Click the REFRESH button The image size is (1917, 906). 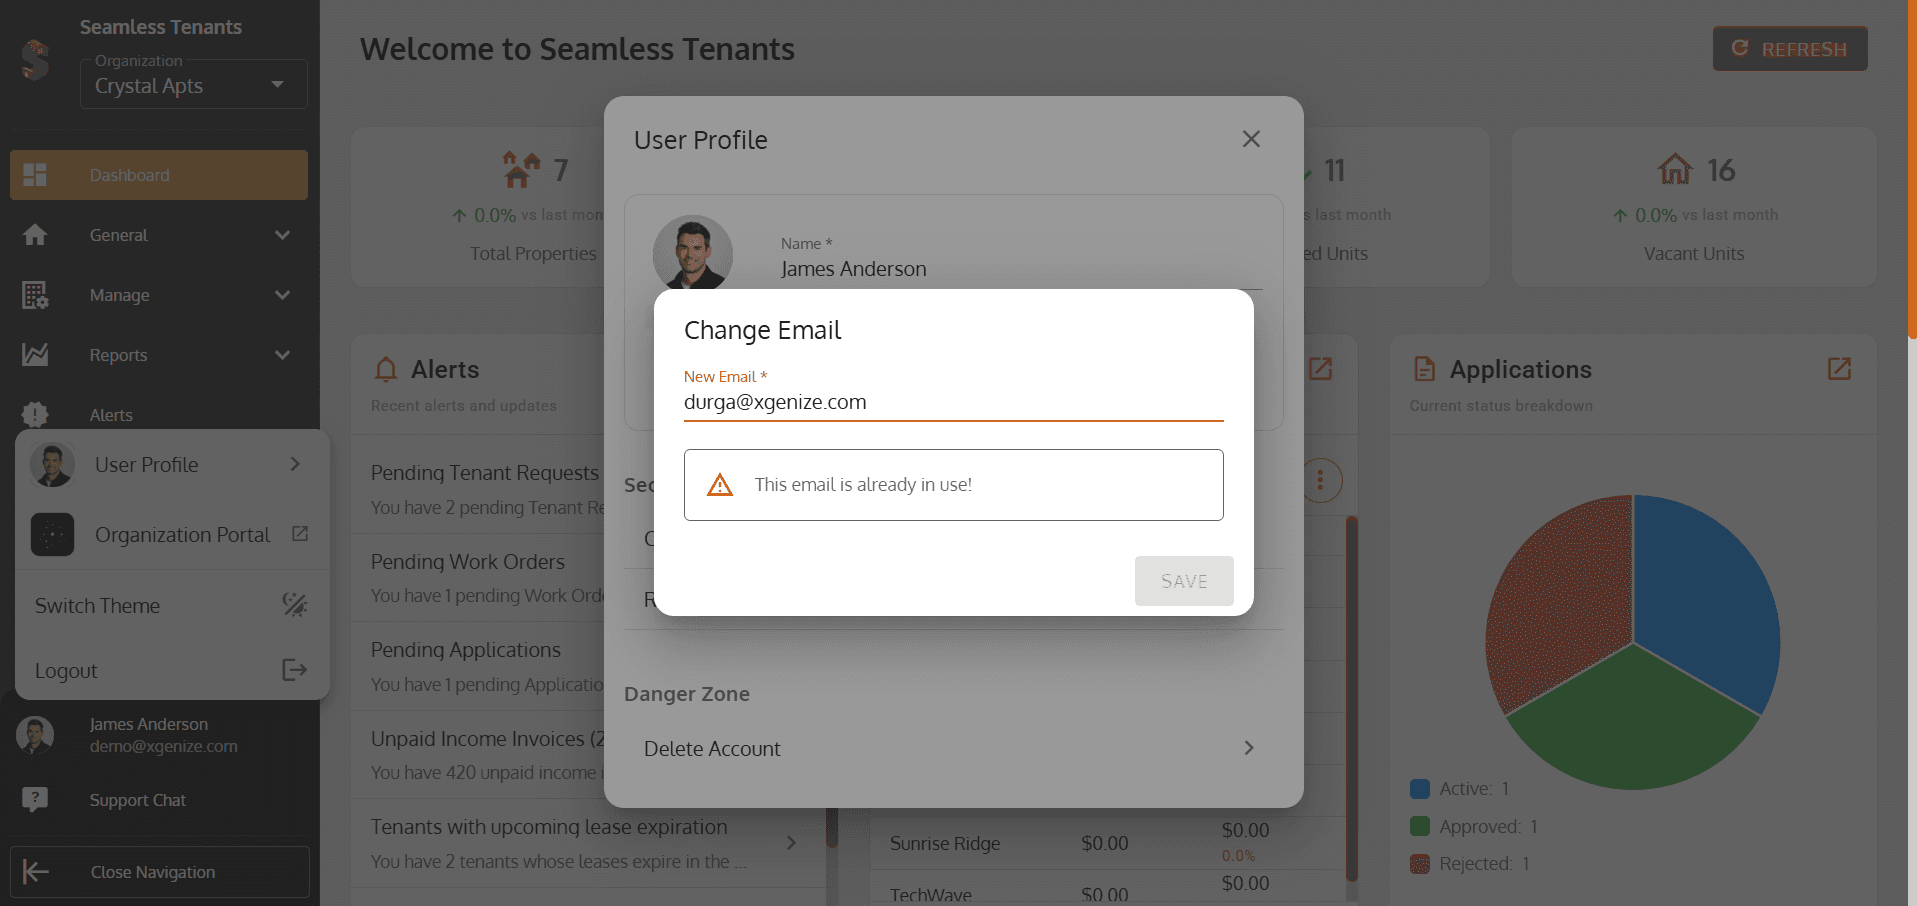tap(1790, 49)
